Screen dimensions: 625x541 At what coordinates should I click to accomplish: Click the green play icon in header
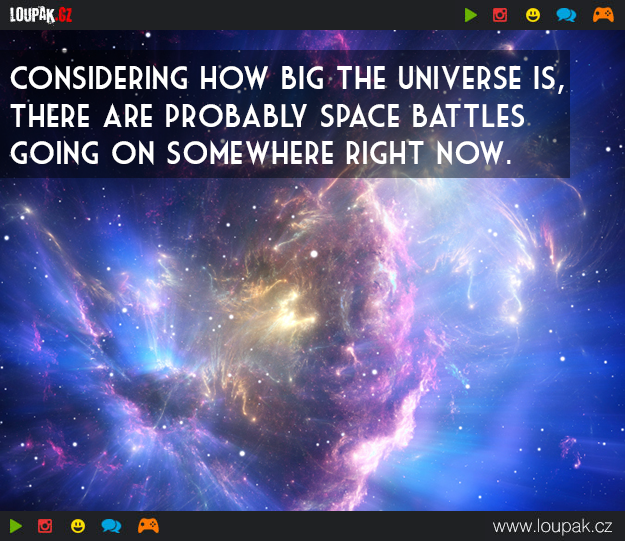471,15
